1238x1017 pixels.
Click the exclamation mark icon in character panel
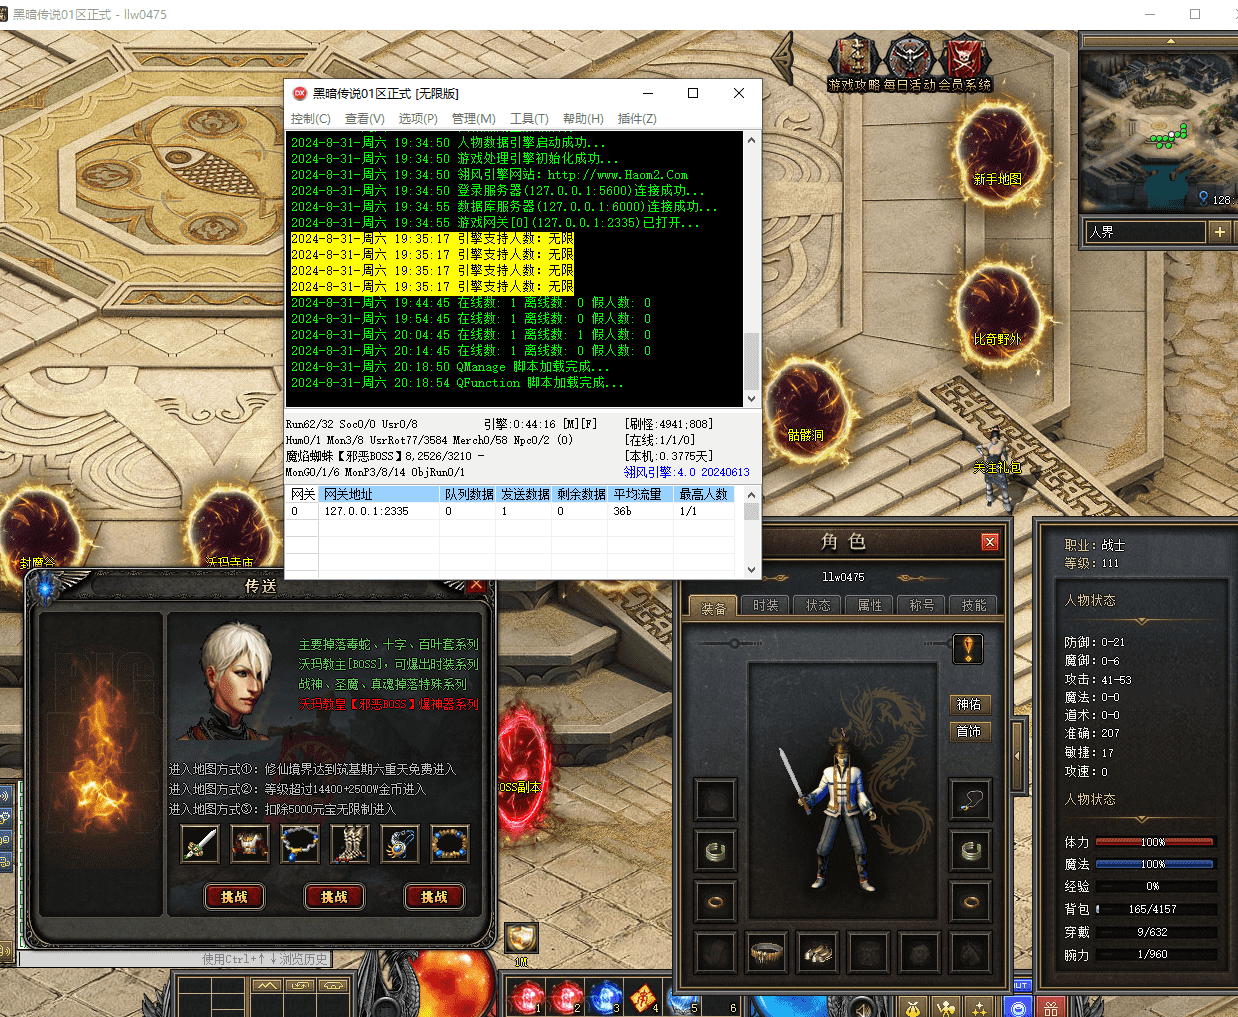(x=968, y=649)
